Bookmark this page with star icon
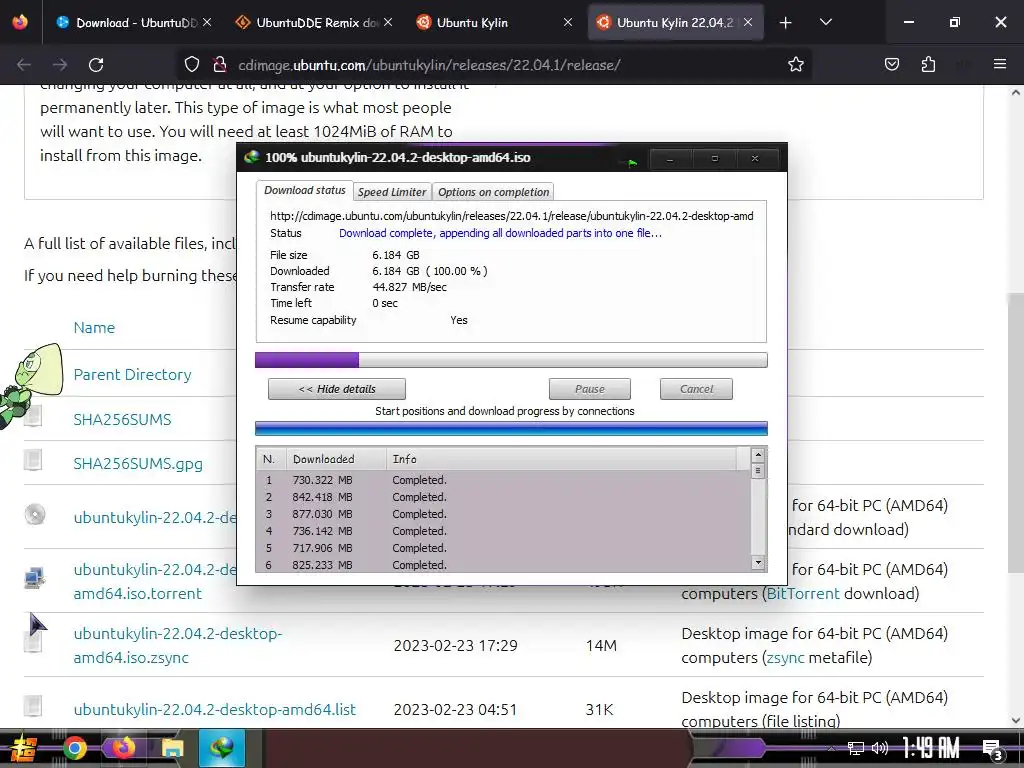The height and width of the screenshot is (768, 1024). pyautogui.click(x=795, y=64)
